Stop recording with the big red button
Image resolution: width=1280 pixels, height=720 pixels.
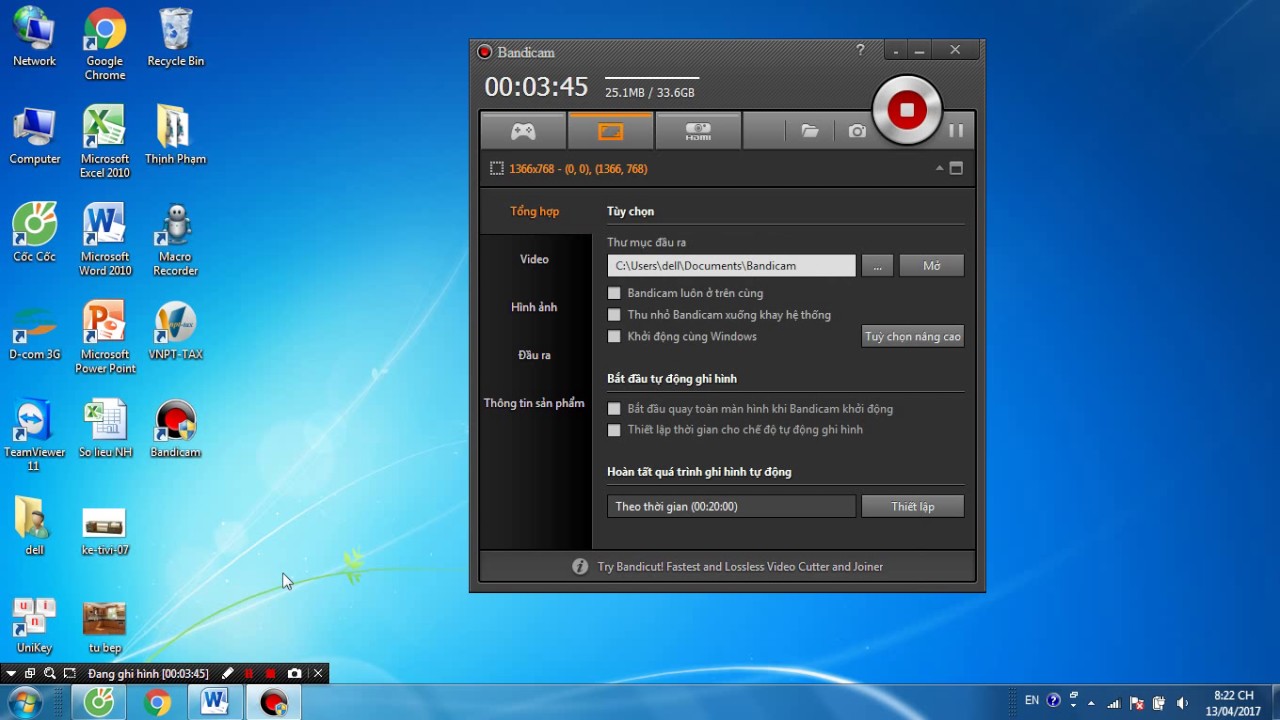tap(907, 110)
